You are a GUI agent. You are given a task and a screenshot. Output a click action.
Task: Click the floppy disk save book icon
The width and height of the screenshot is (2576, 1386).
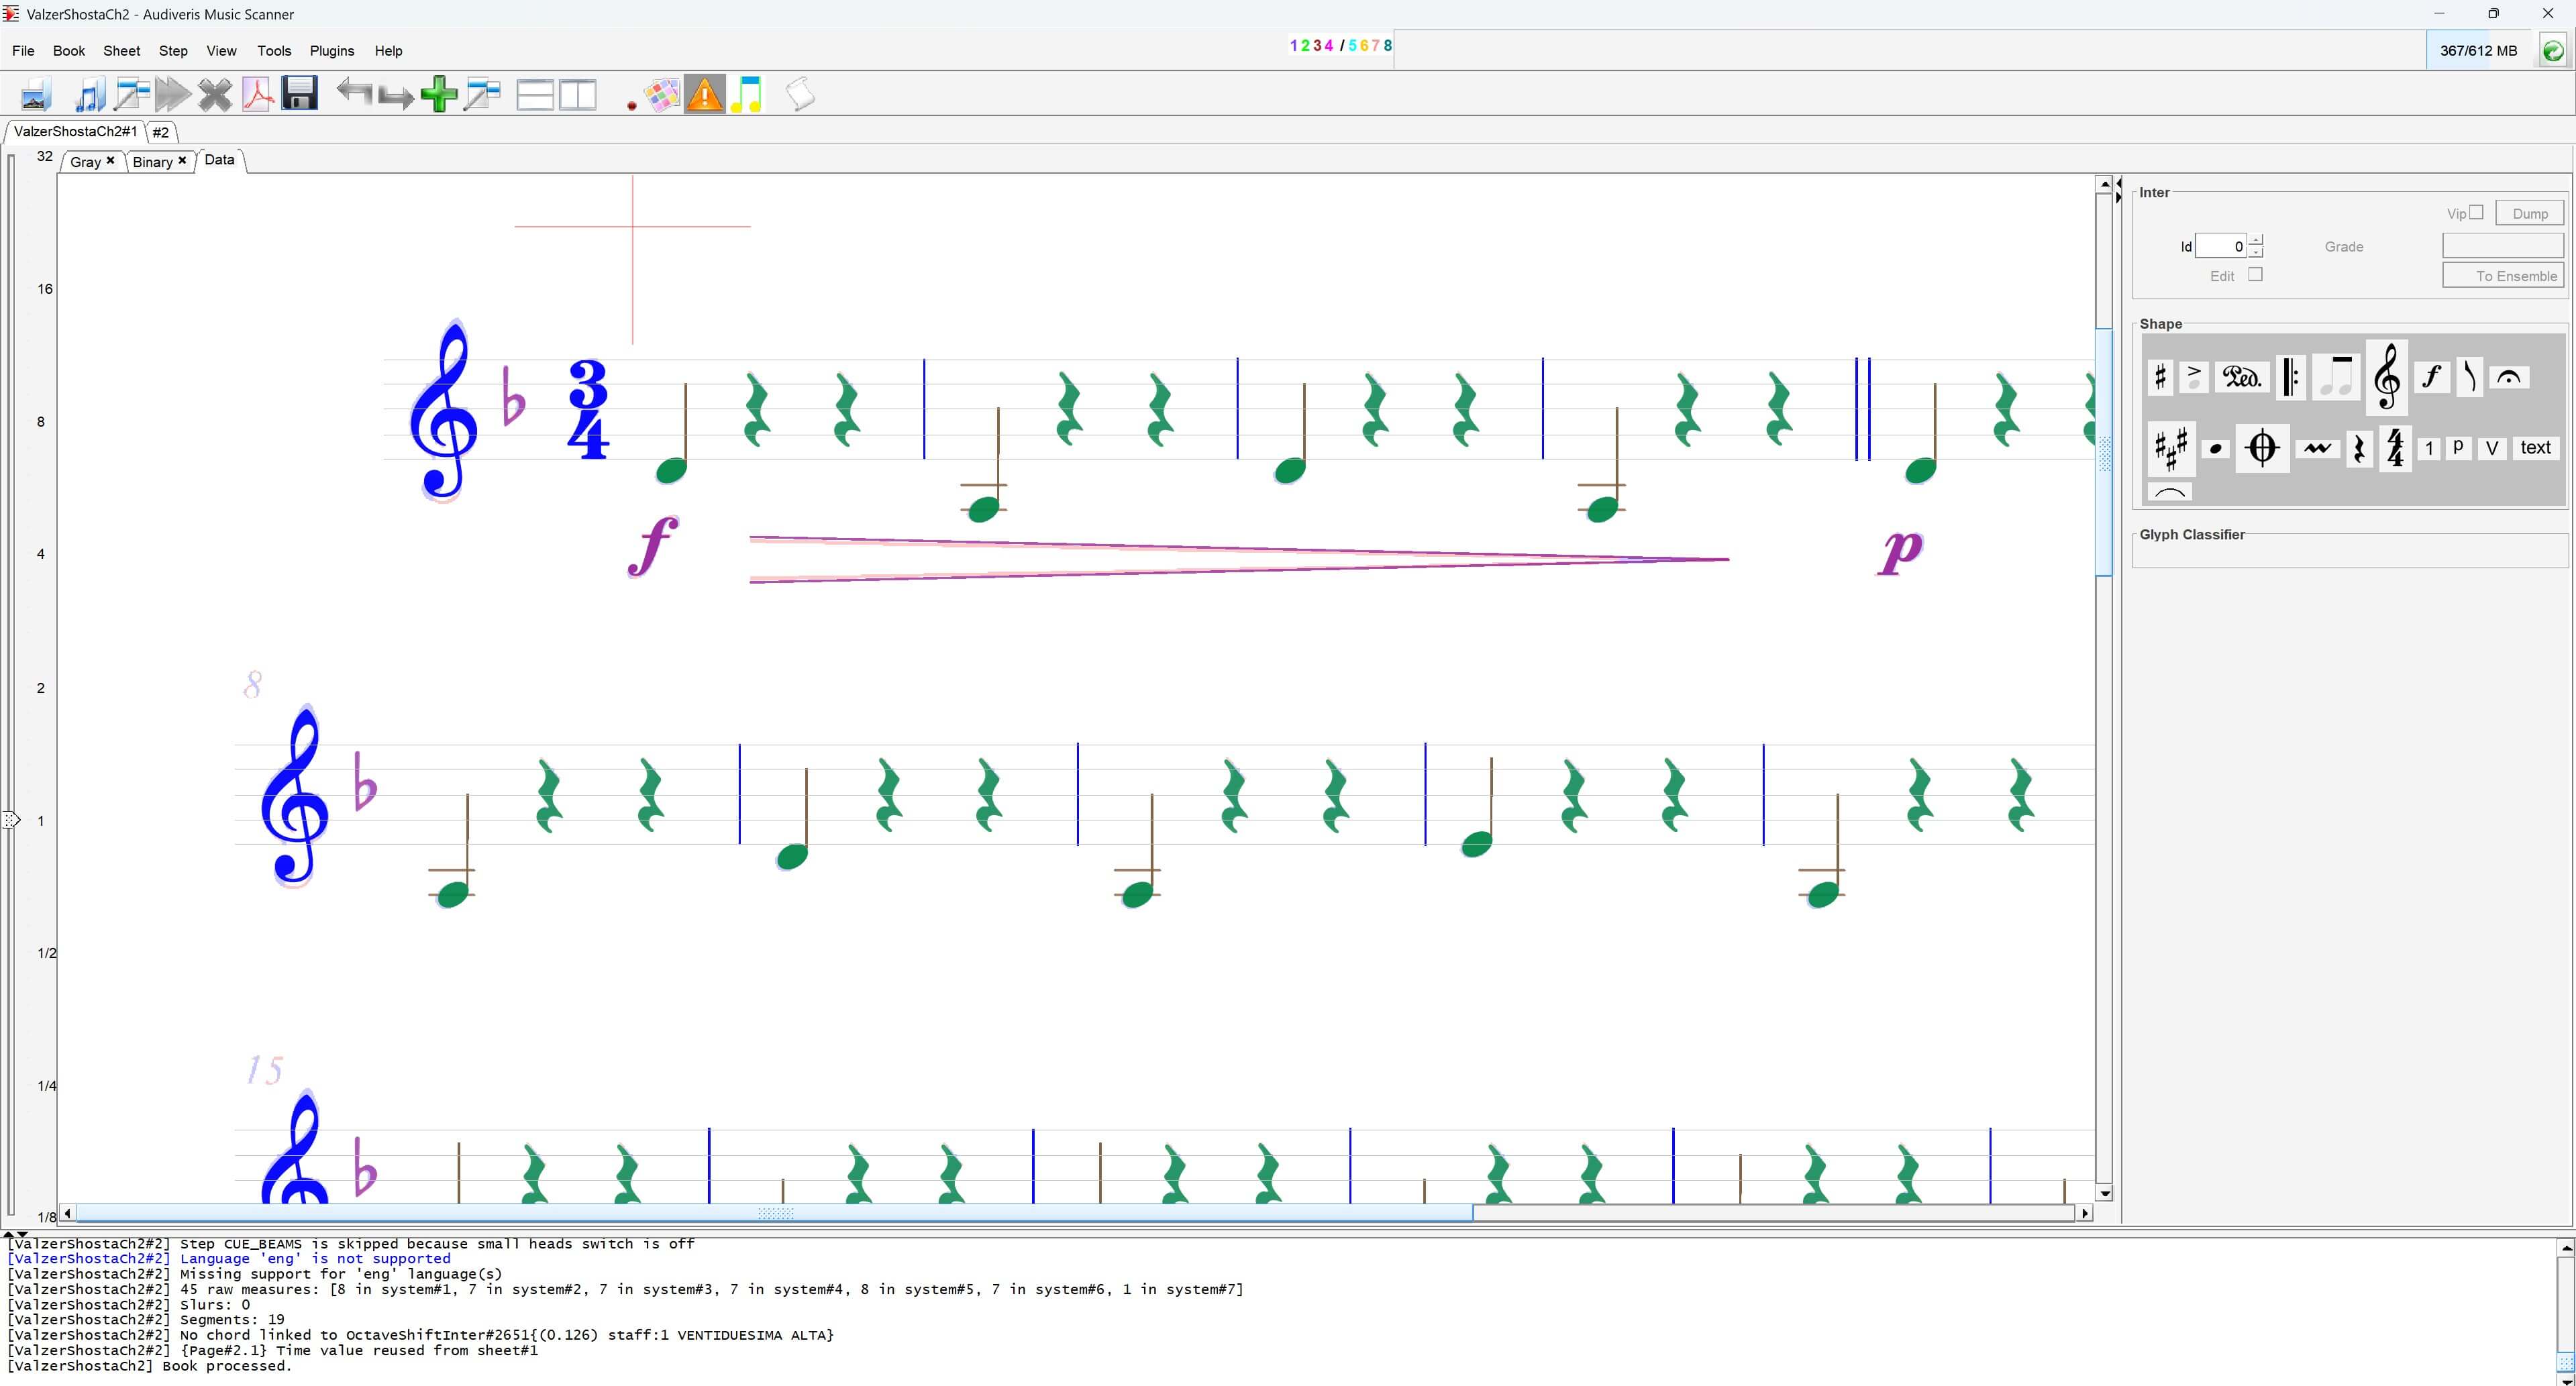coord(299,94)
